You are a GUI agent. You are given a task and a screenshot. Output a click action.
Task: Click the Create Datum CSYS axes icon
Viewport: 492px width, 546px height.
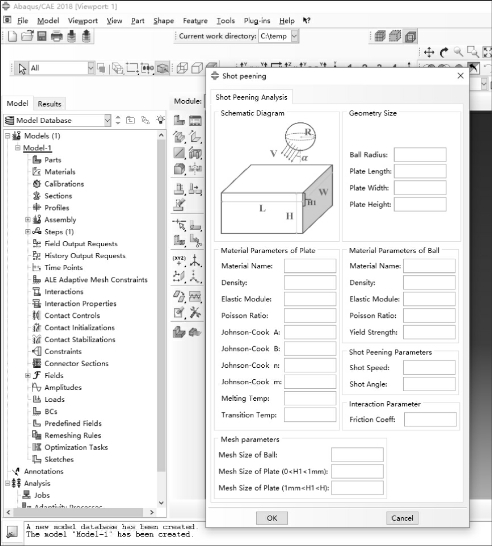coord(195,260)
